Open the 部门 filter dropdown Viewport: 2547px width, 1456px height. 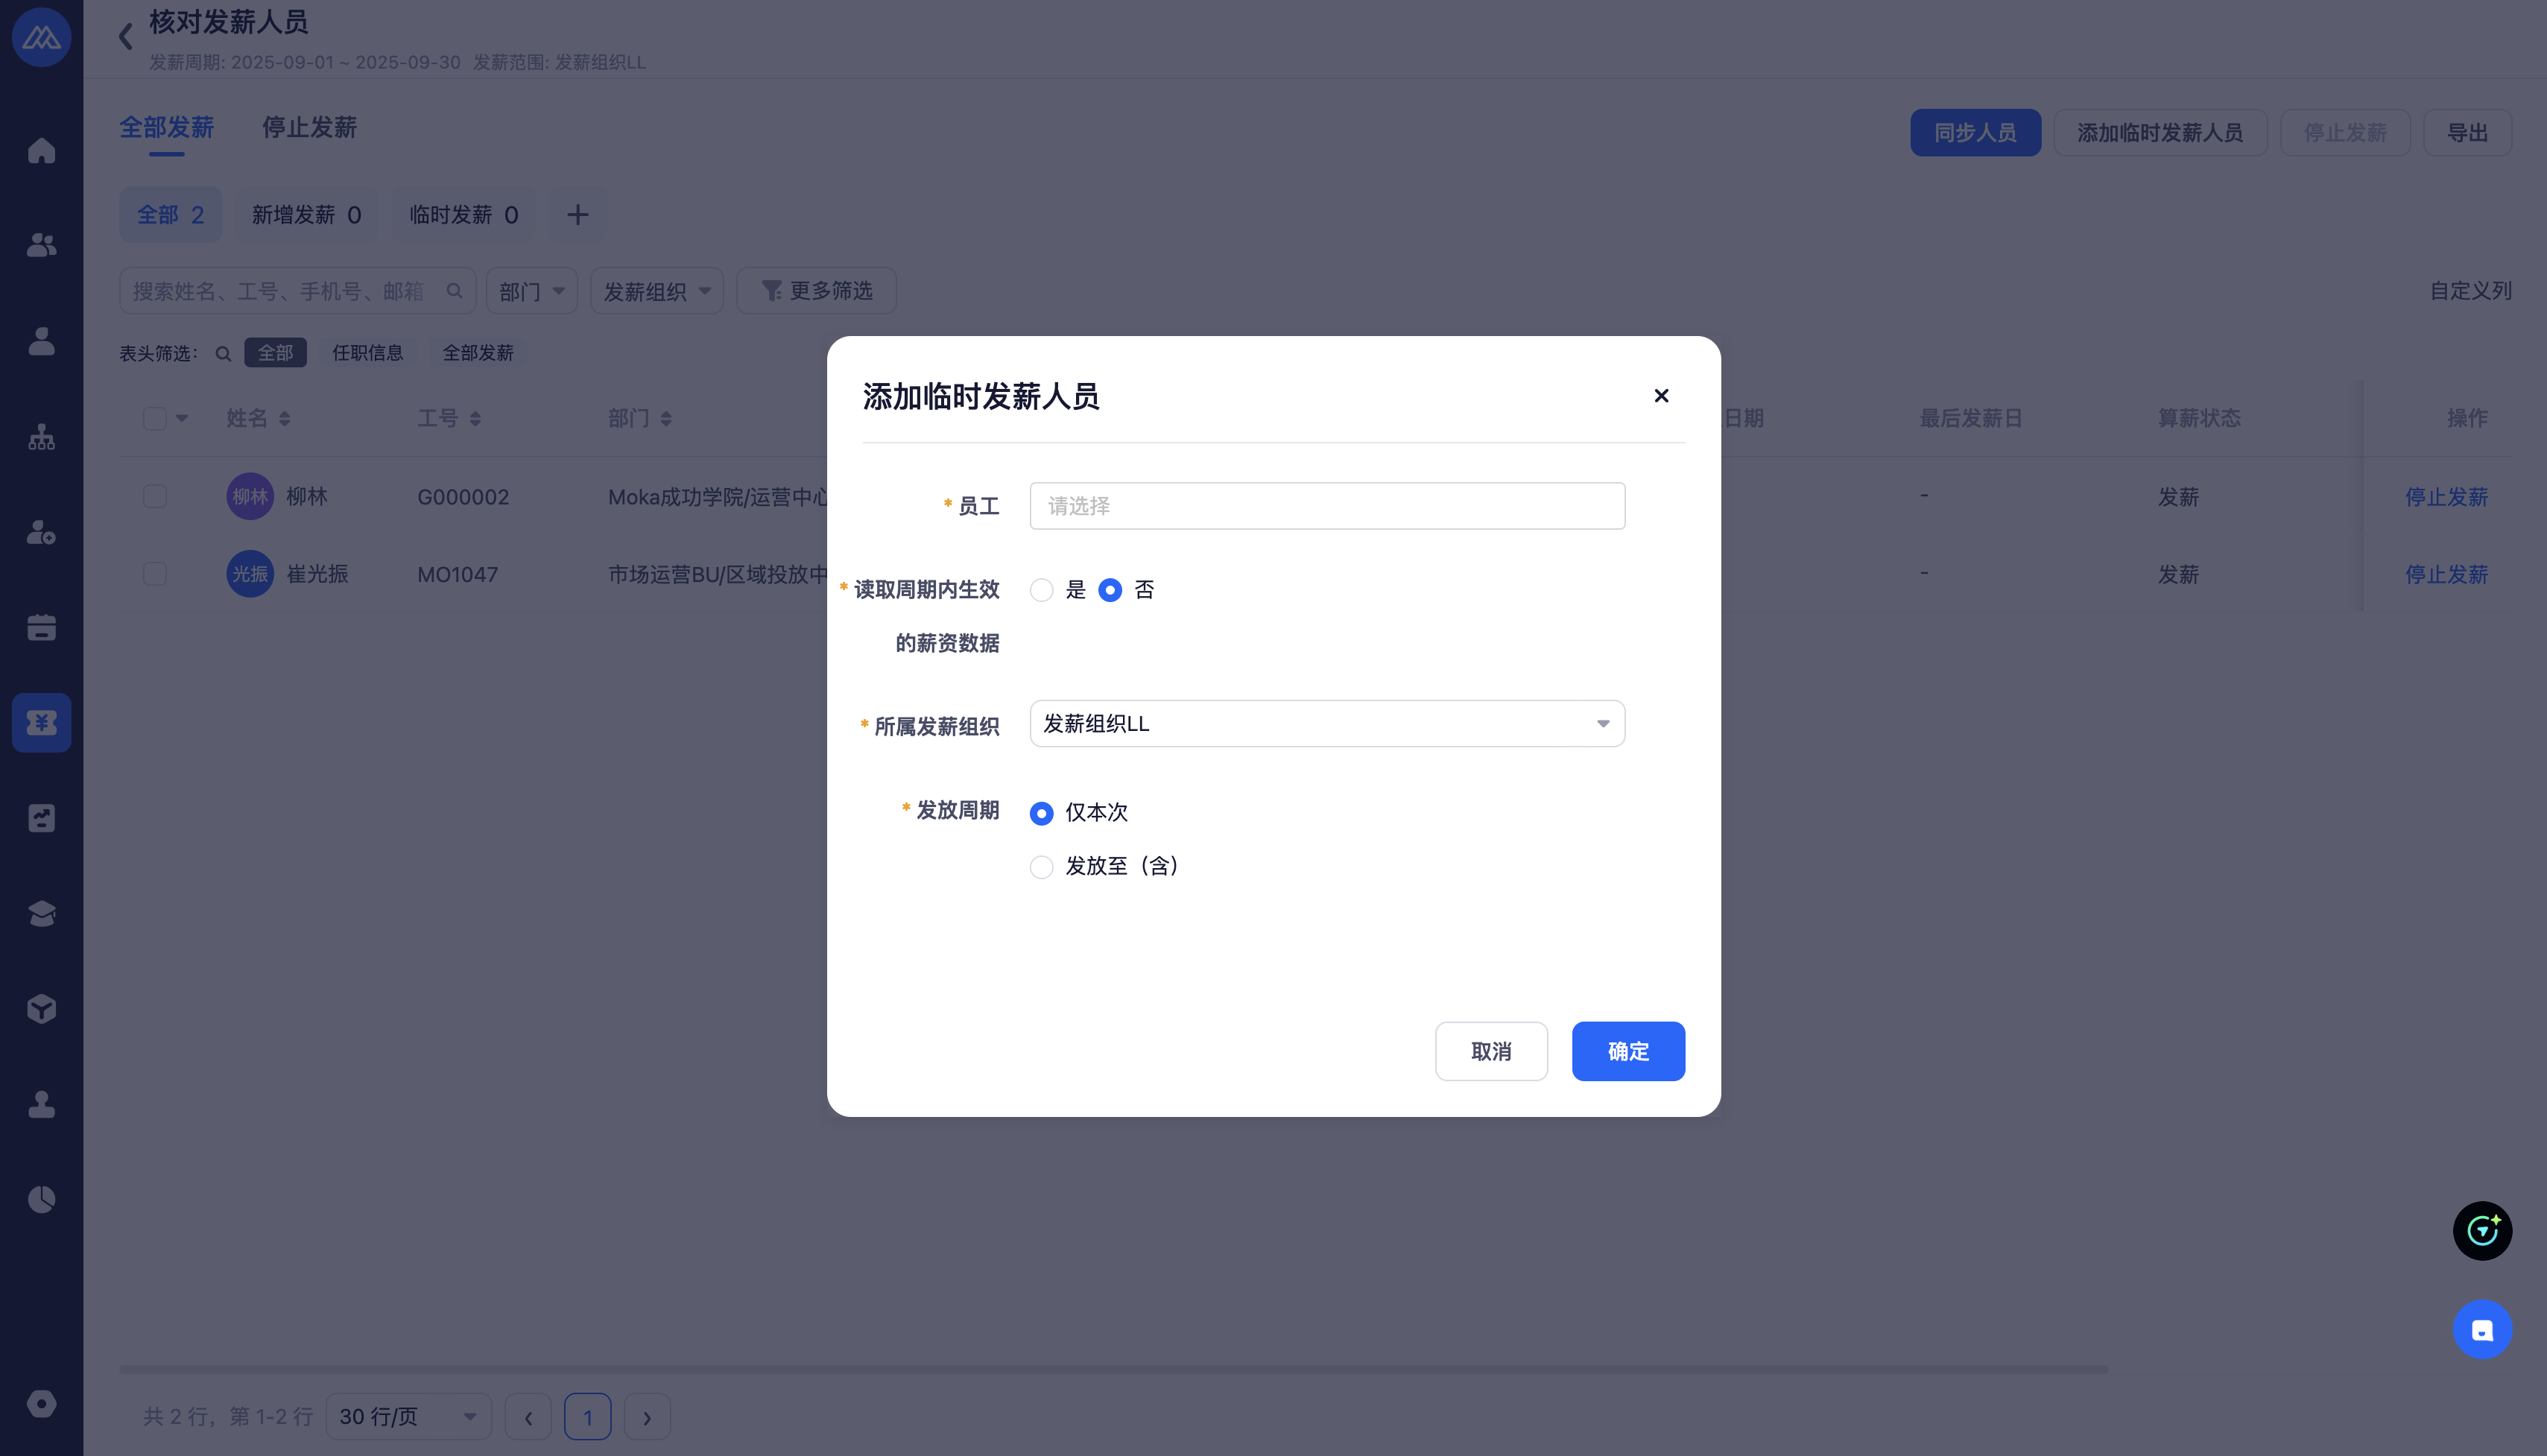[531, 291]
